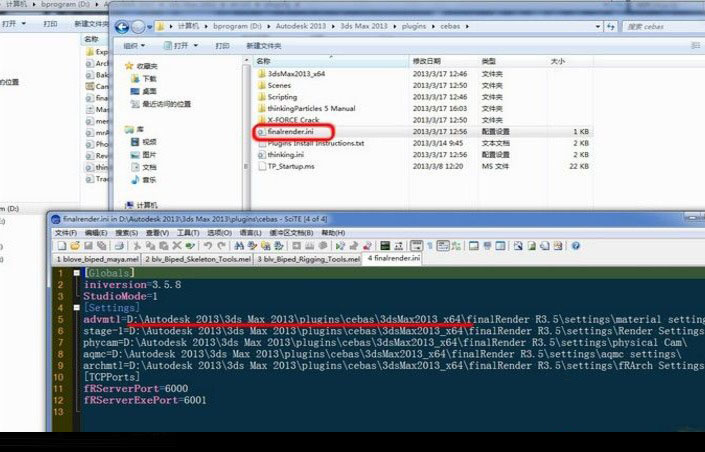The height and width of the screenshot is (452, 705).
Task: Open 下载 in the navigation pane
Action: [144, 79]
